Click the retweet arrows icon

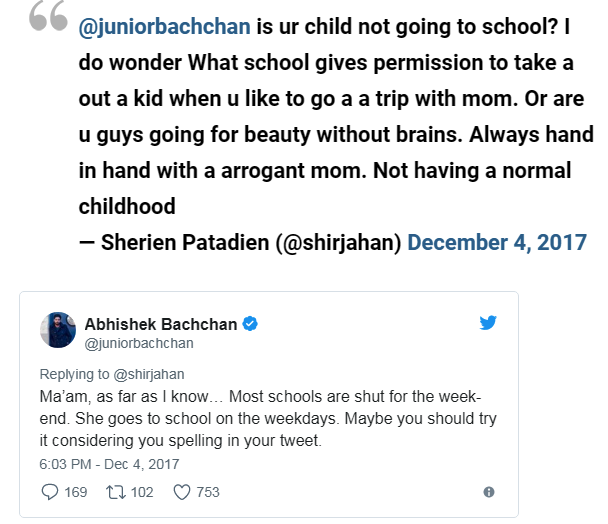tap(116, 492)
